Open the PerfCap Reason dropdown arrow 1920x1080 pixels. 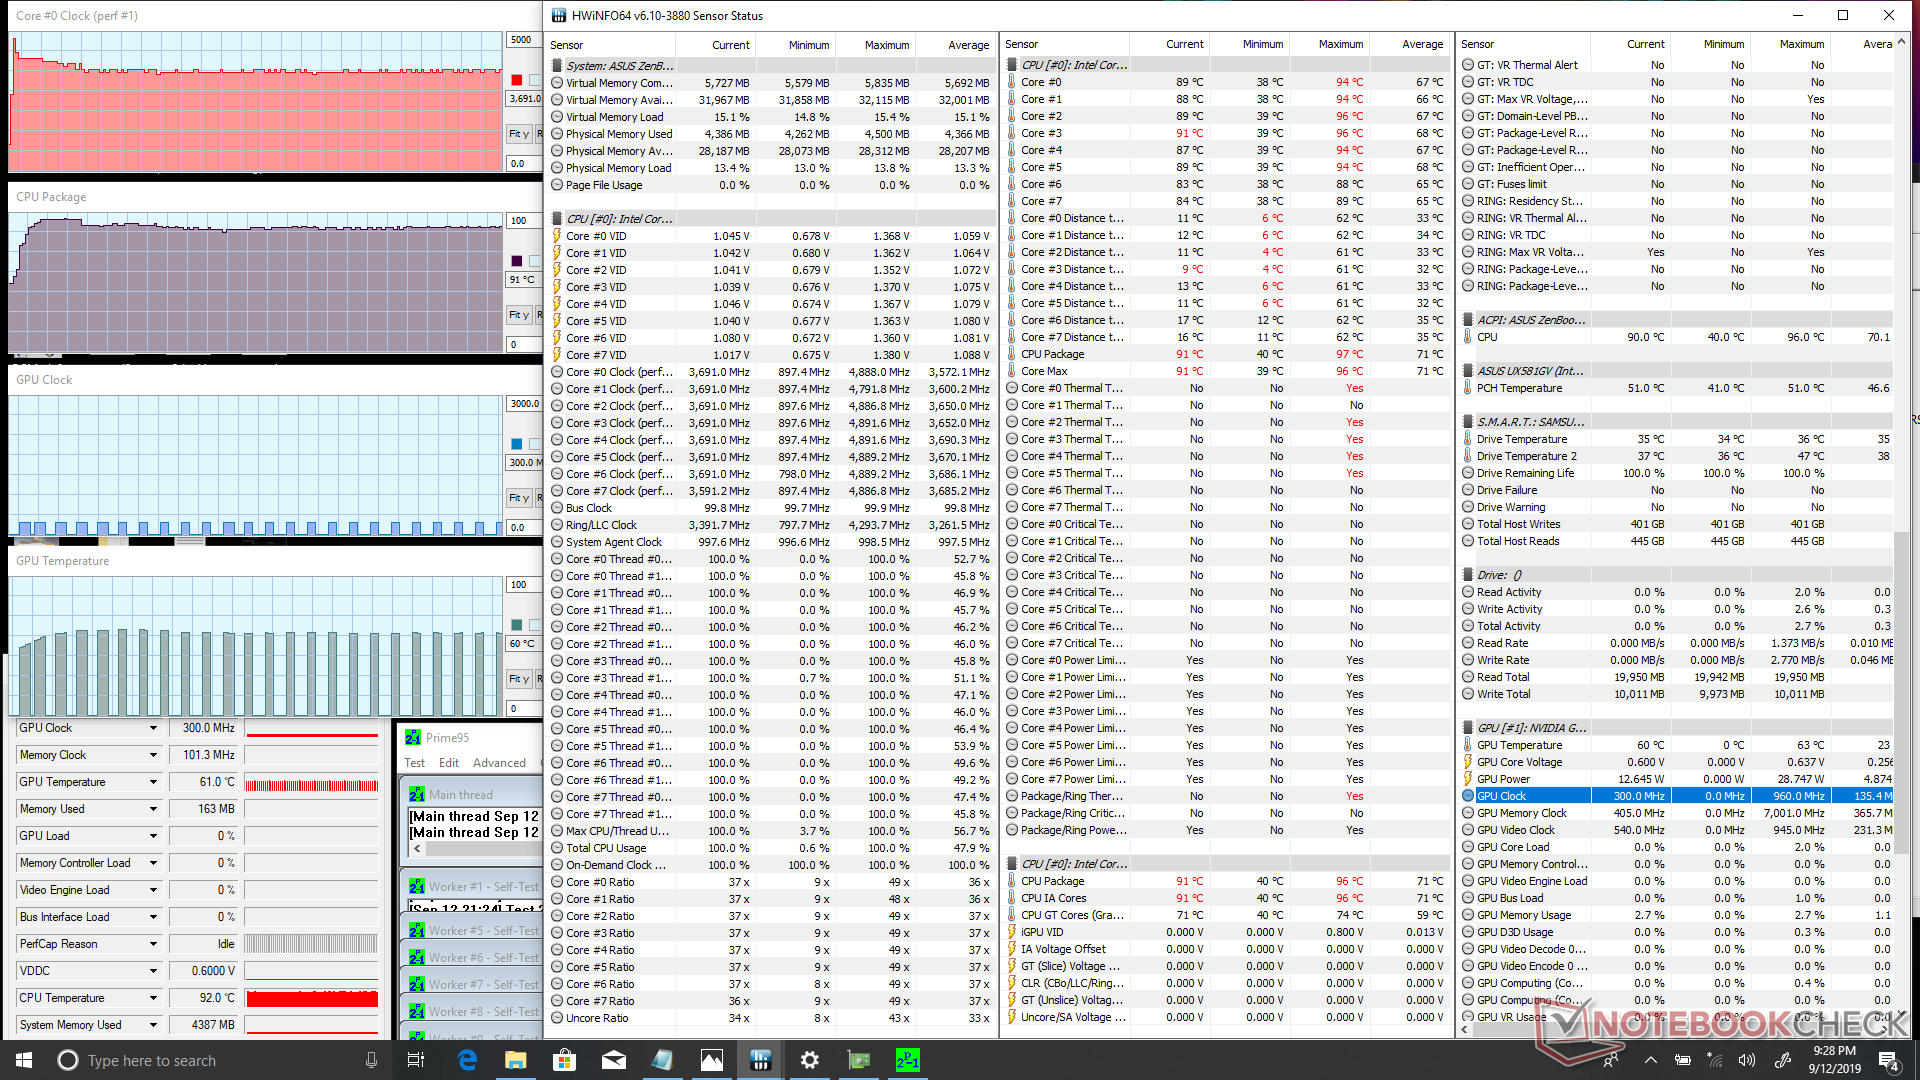point(153,944)
